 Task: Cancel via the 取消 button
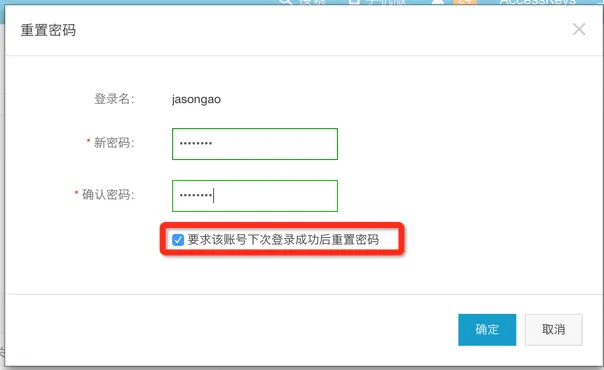(x=554, y=330)
